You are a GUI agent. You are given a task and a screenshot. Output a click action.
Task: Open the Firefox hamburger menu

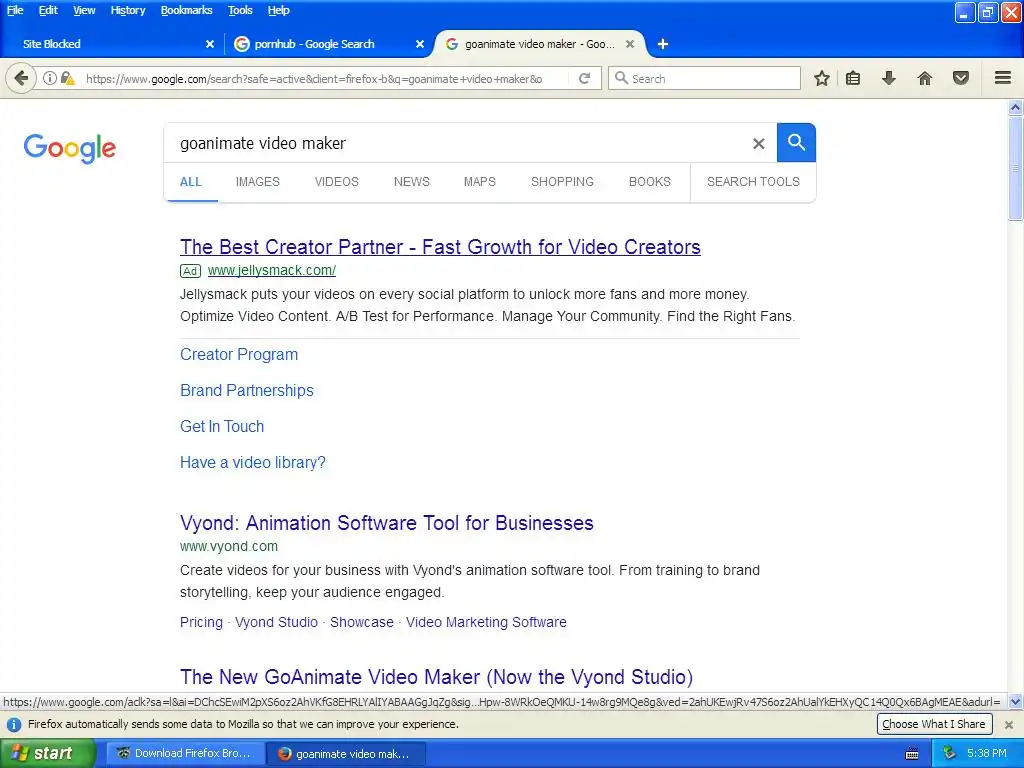(1003, 78)
